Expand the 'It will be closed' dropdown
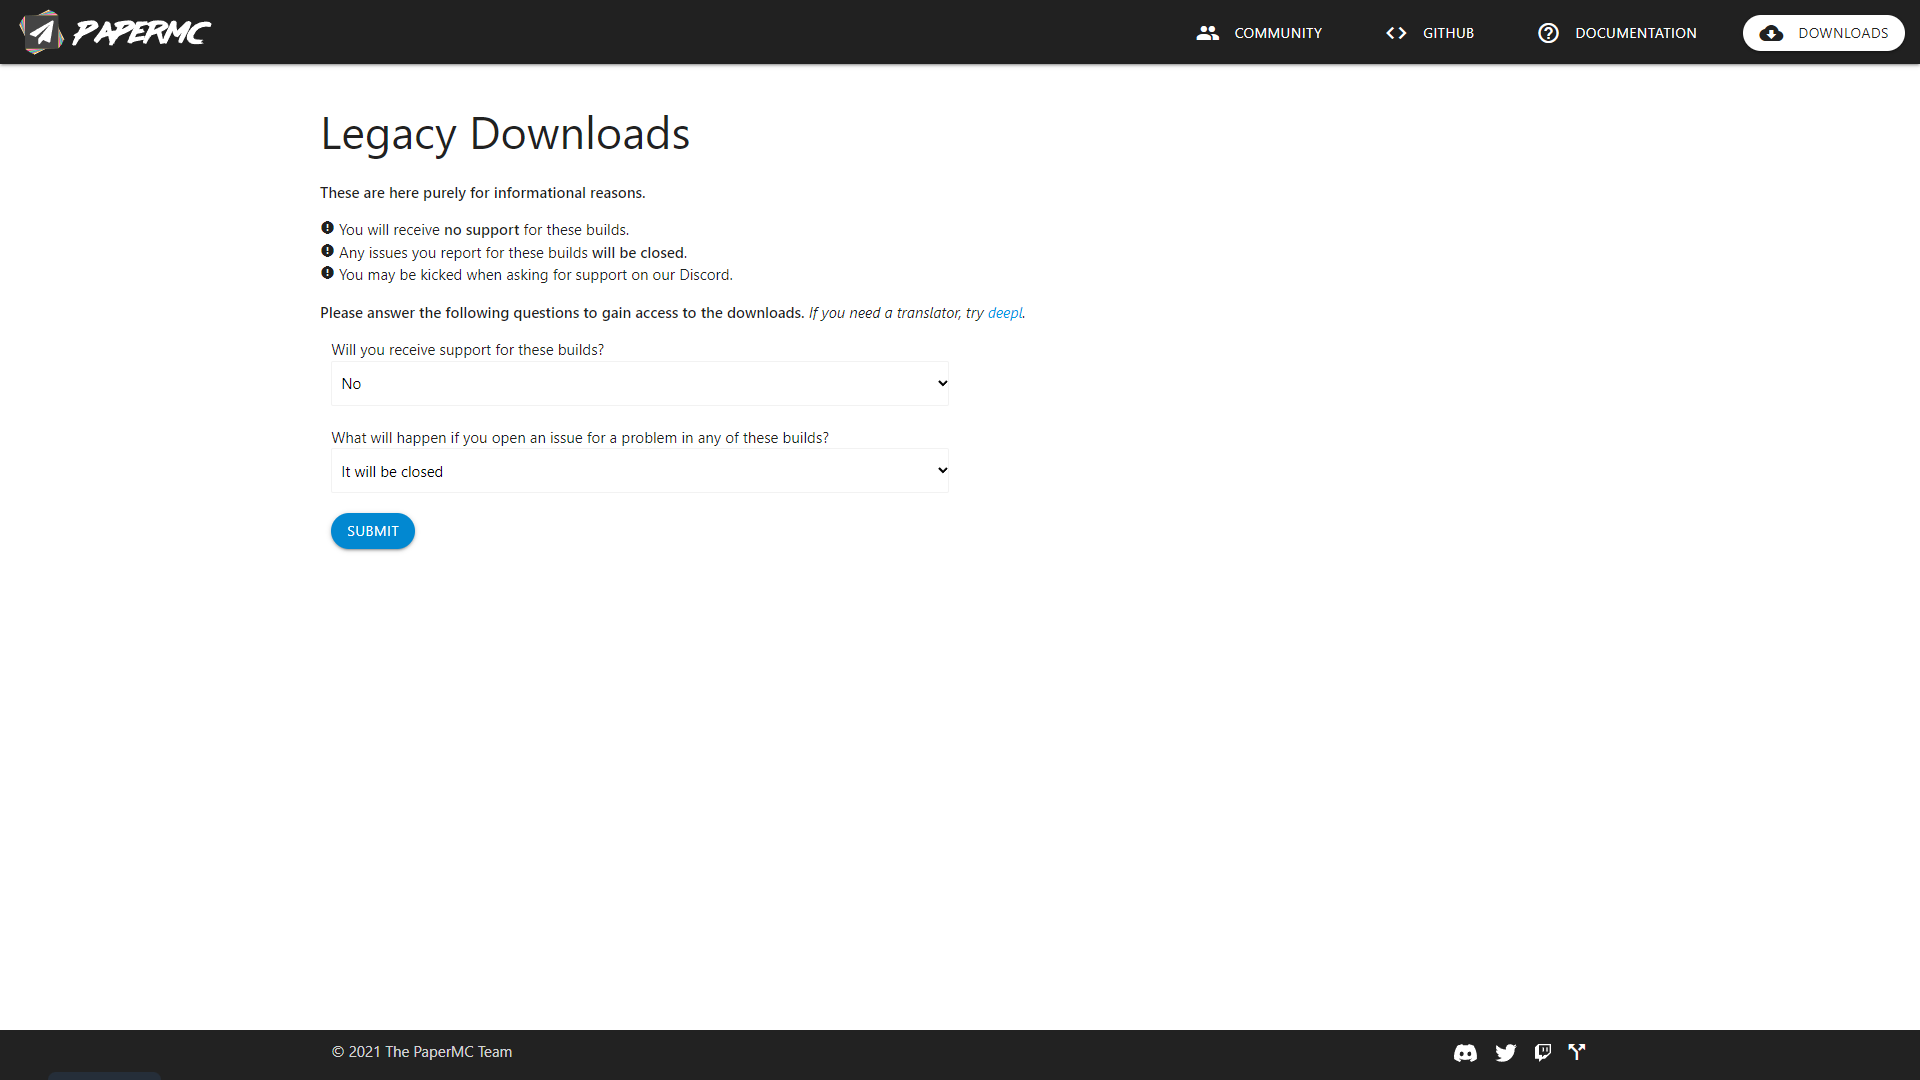This screenshot has width=1920, height=1080. click(x=640, y=471)
